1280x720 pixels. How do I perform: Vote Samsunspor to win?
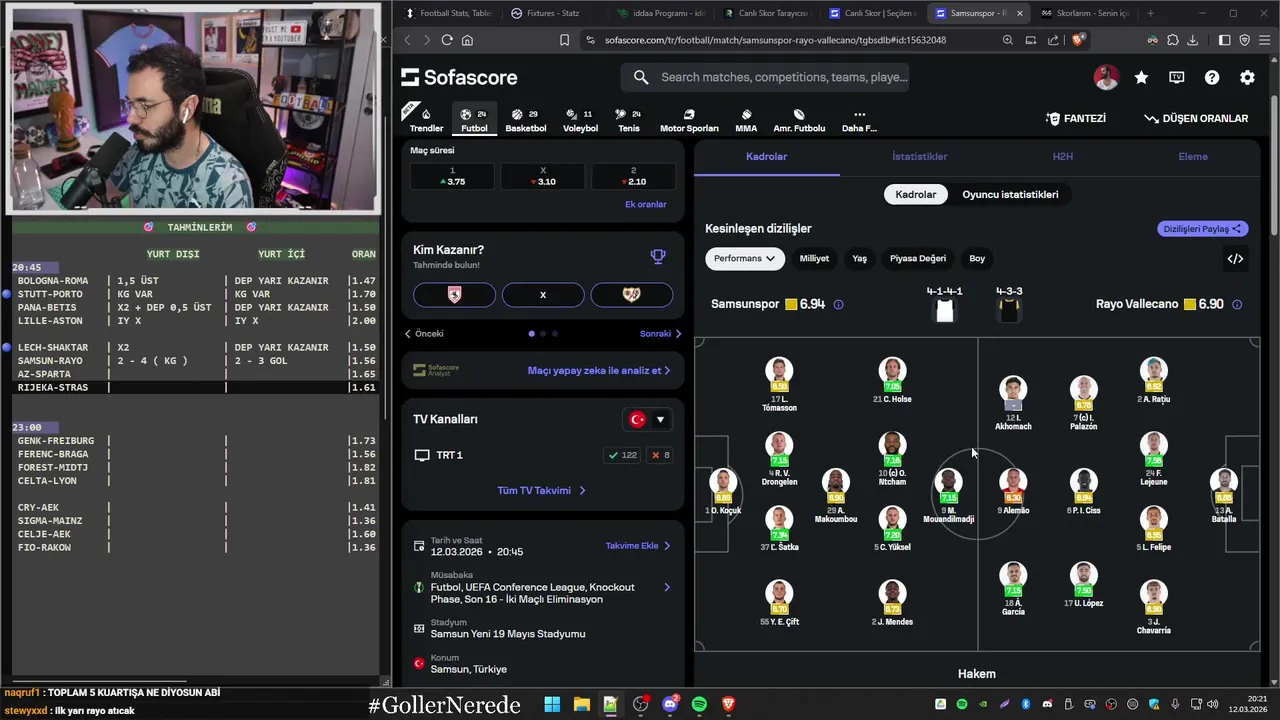tap(454, 294)
